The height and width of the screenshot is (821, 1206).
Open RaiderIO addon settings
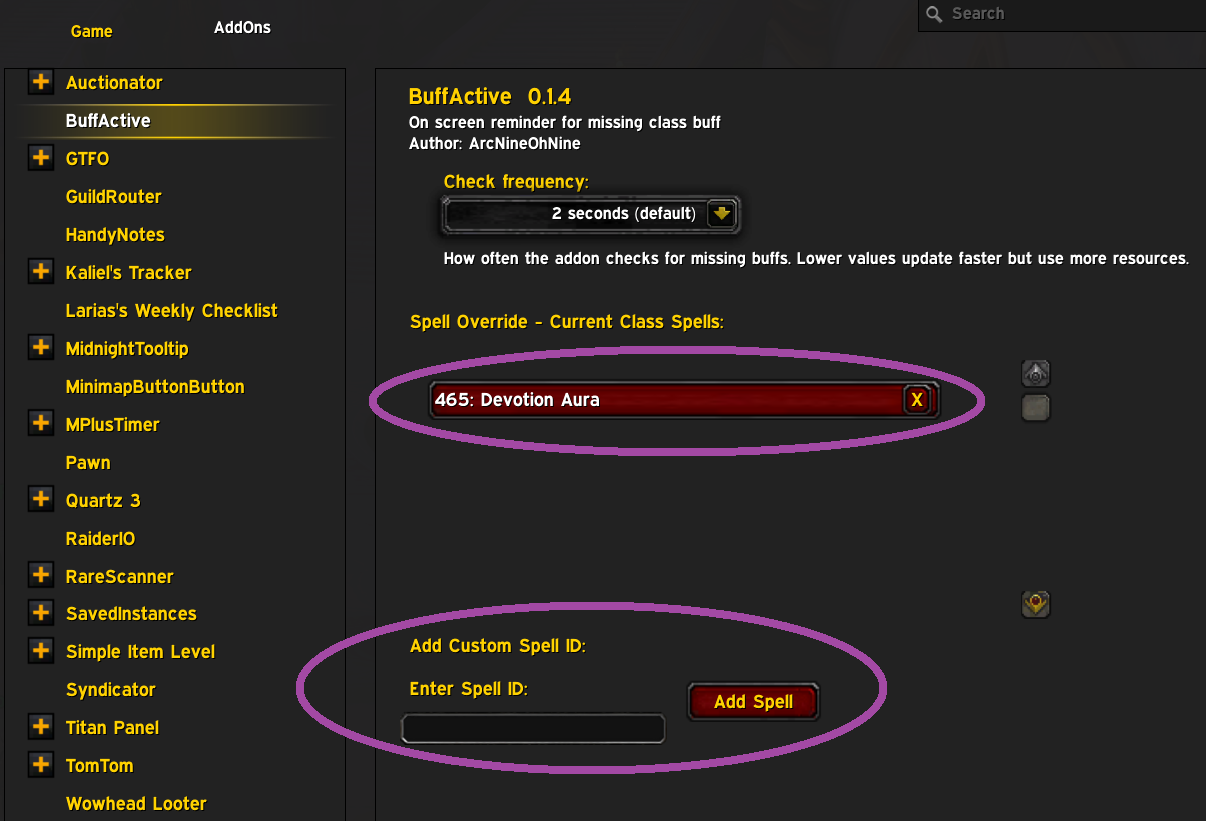pyautogui.click(x=100, y=538)
